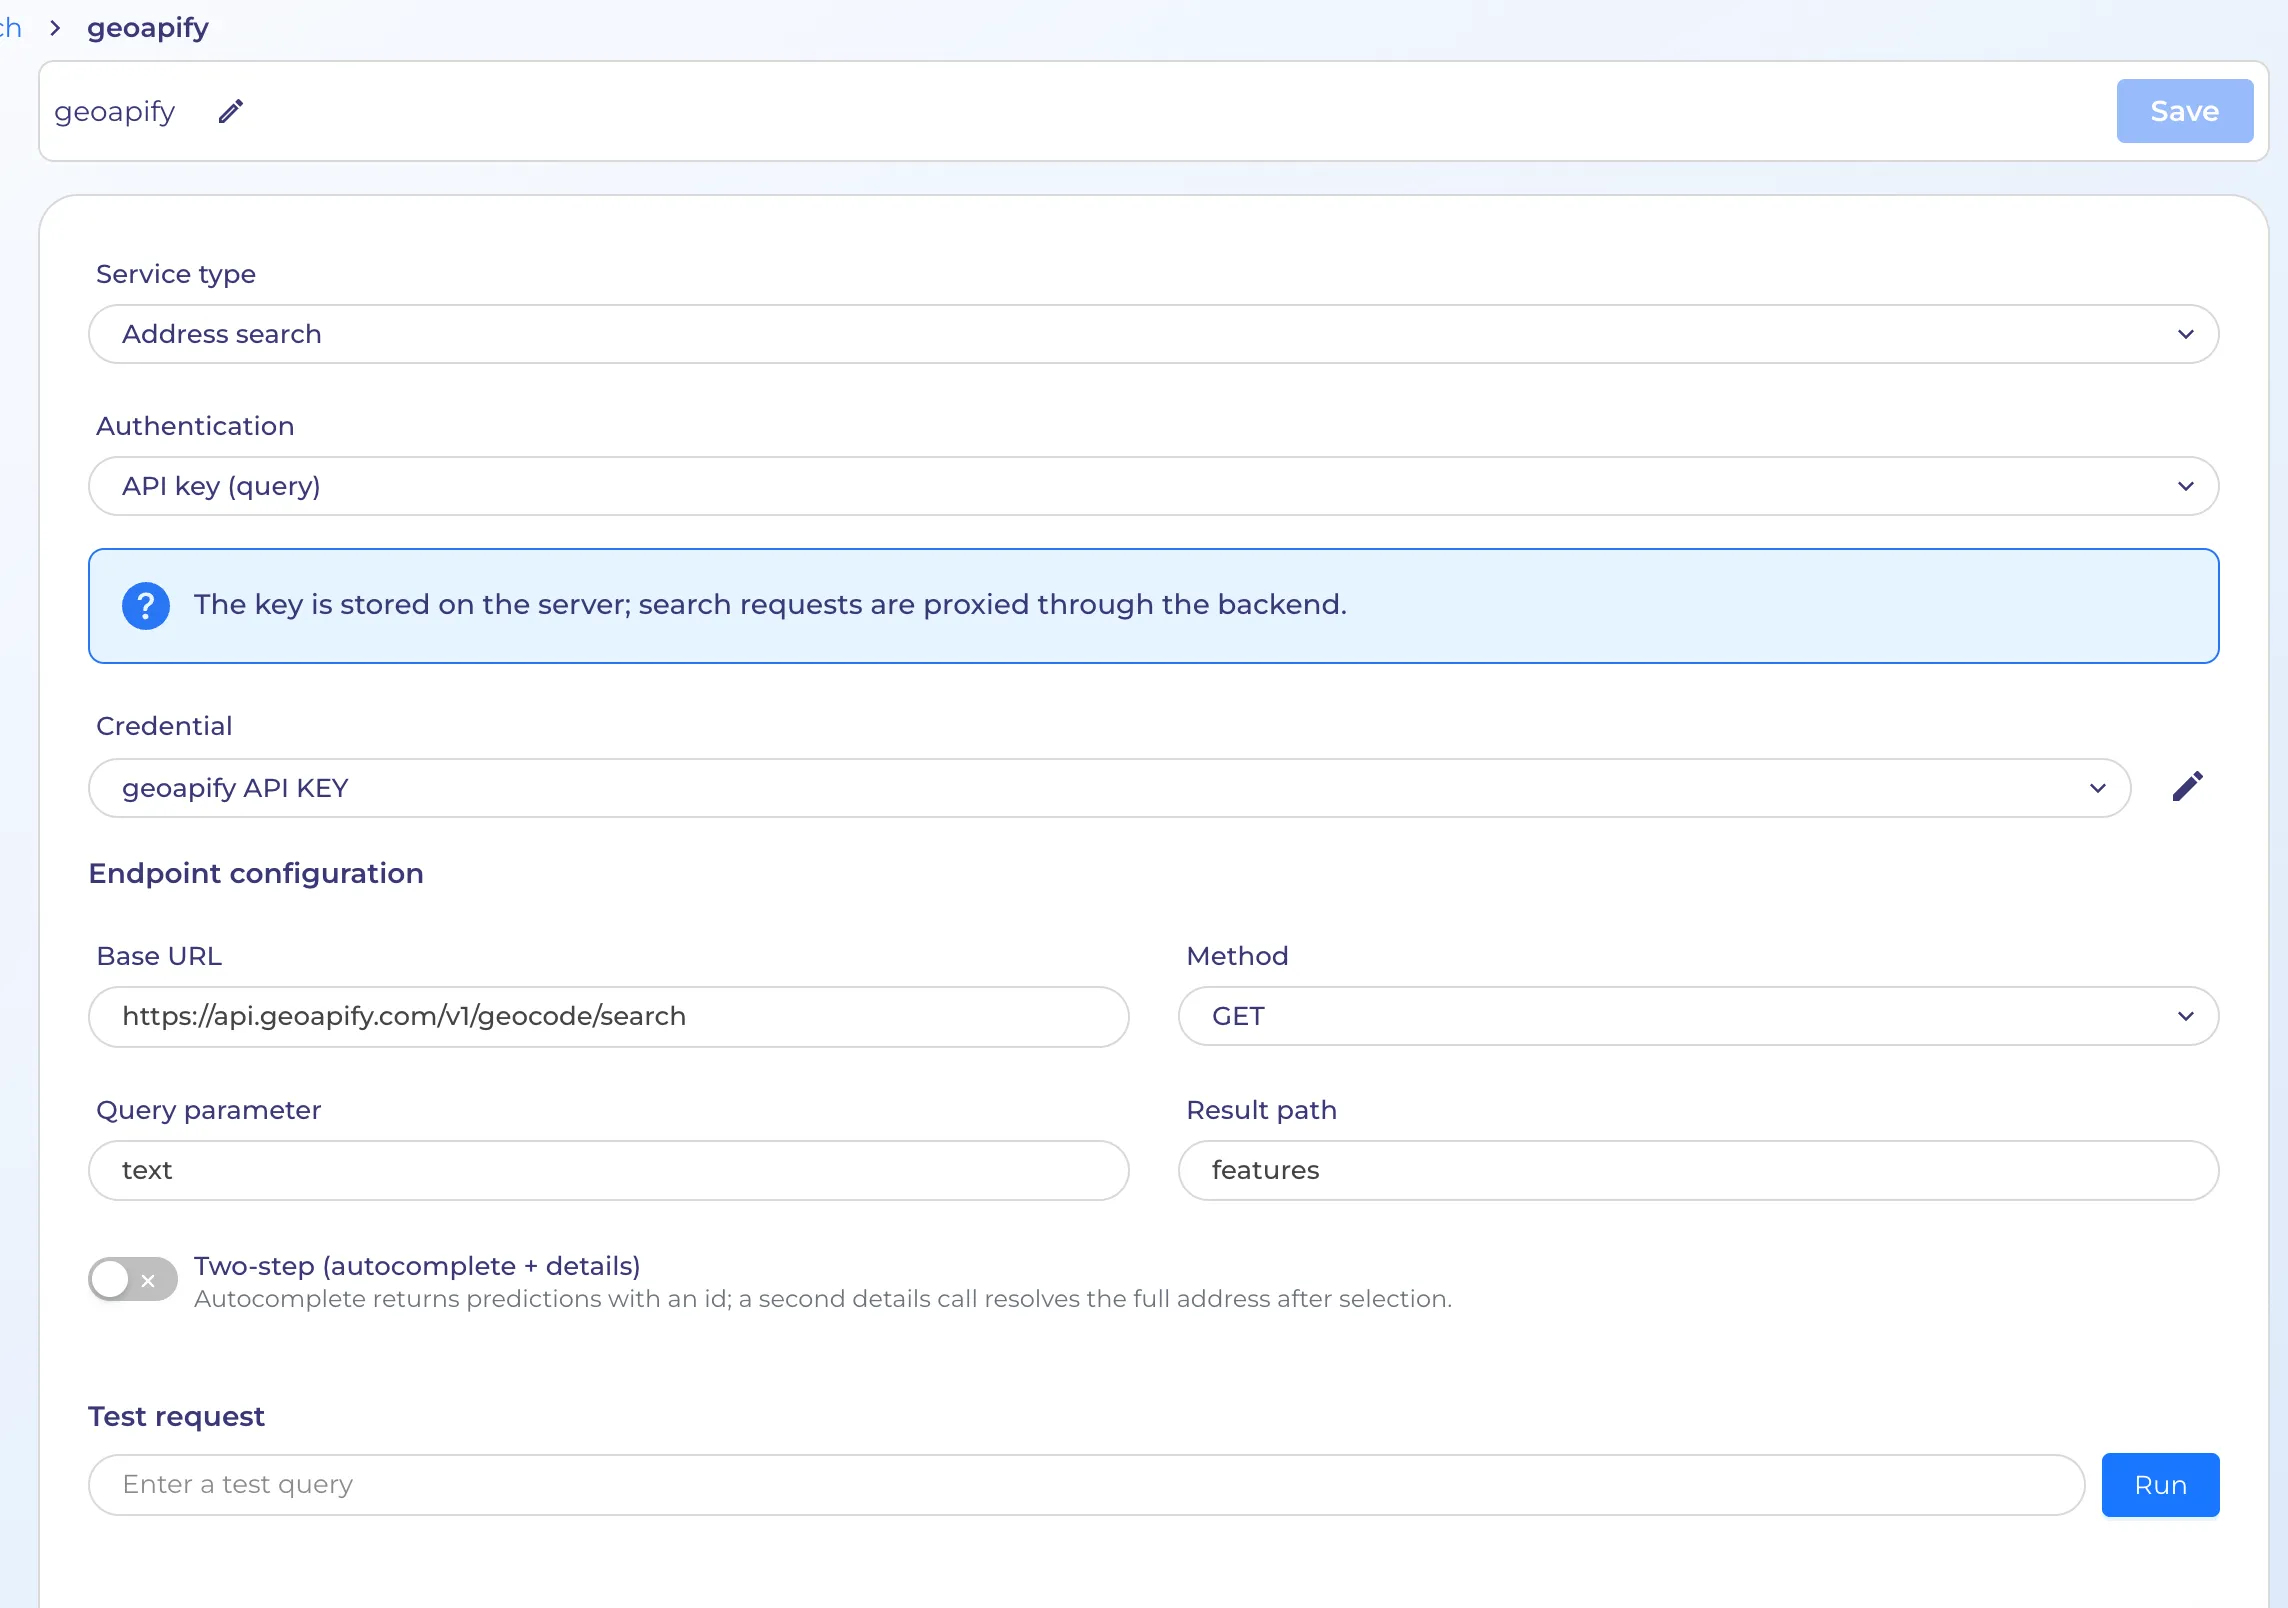This screenshot has height=1608, width=2288.
Task: Click the Query parameter field containing text
Action: (x=609, y=1170)
